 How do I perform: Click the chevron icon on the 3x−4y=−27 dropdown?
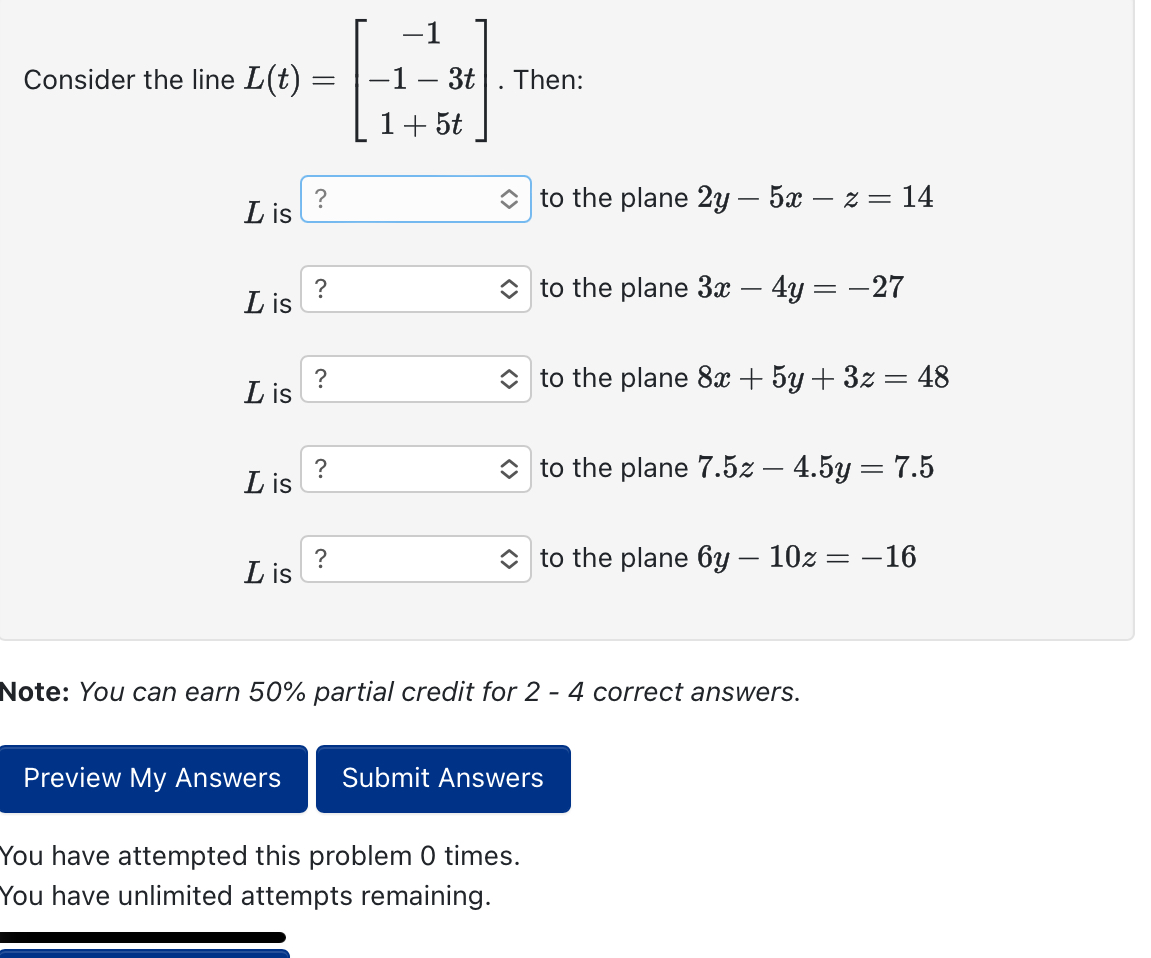coord(510,289)
